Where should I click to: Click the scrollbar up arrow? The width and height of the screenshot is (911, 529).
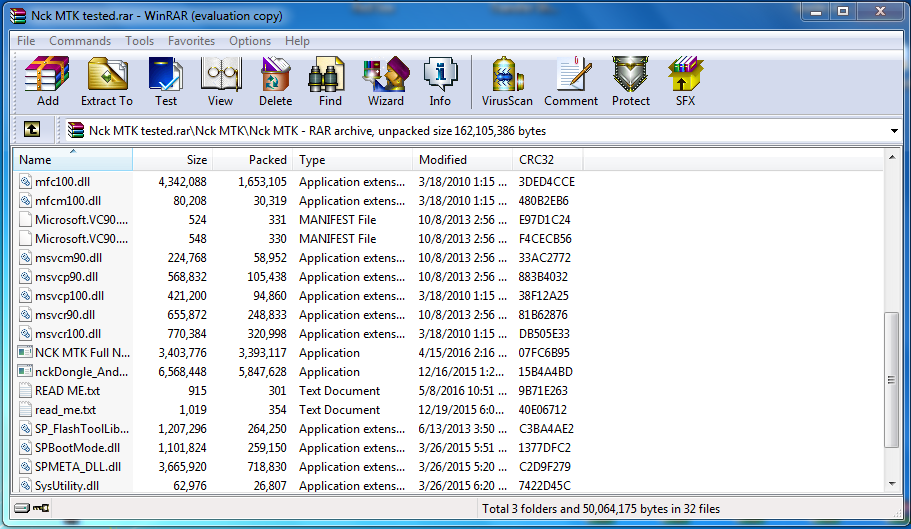891,157
